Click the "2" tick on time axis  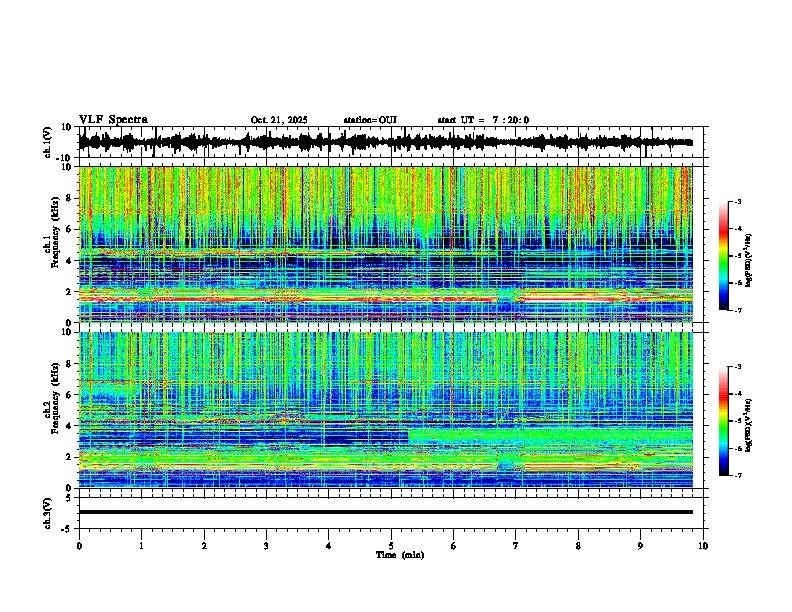pos(204,546)
